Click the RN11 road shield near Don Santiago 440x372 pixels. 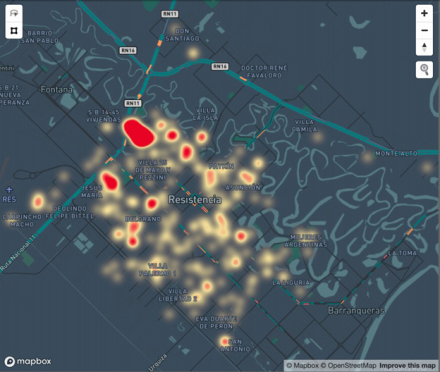[x=170, y=14]
